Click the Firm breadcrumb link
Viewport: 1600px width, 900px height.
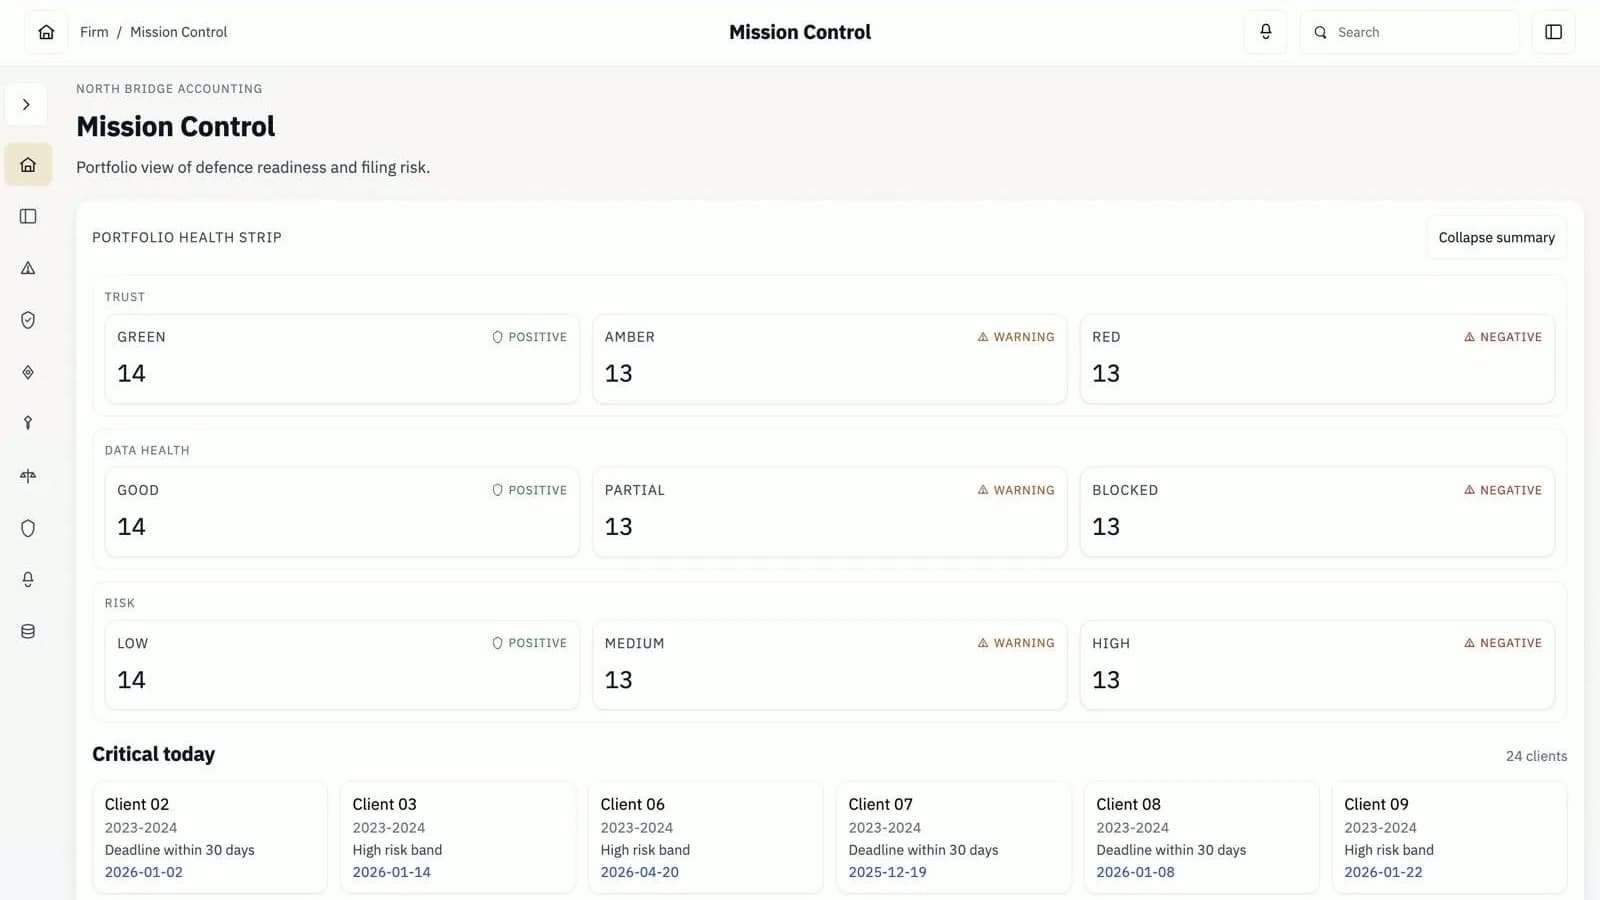point(94,32)
